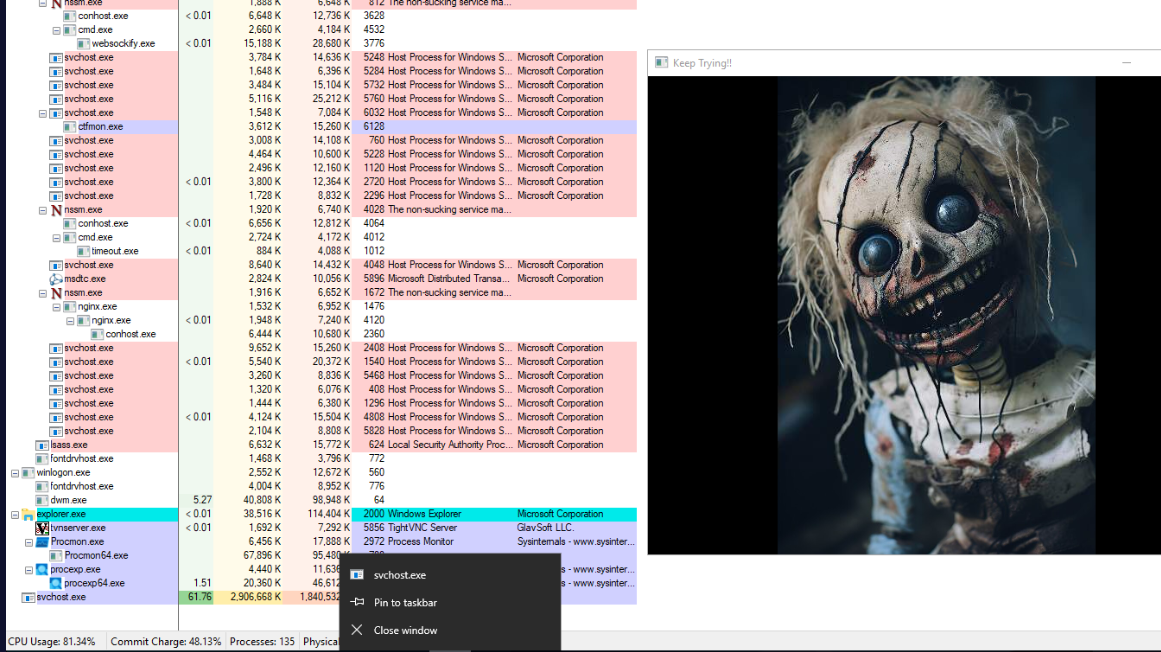This screenshot has width=1161, height=652.
Task: Click the procexp64.exe magnifier icon
Action: tap(56, 583)
